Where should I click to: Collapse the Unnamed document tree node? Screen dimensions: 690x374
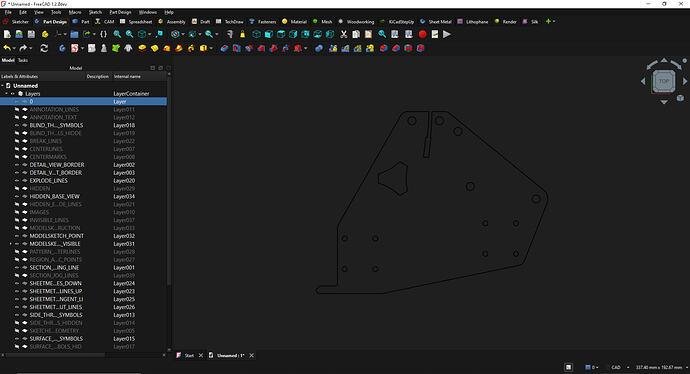pyautogui.click(x=3, y=86)
